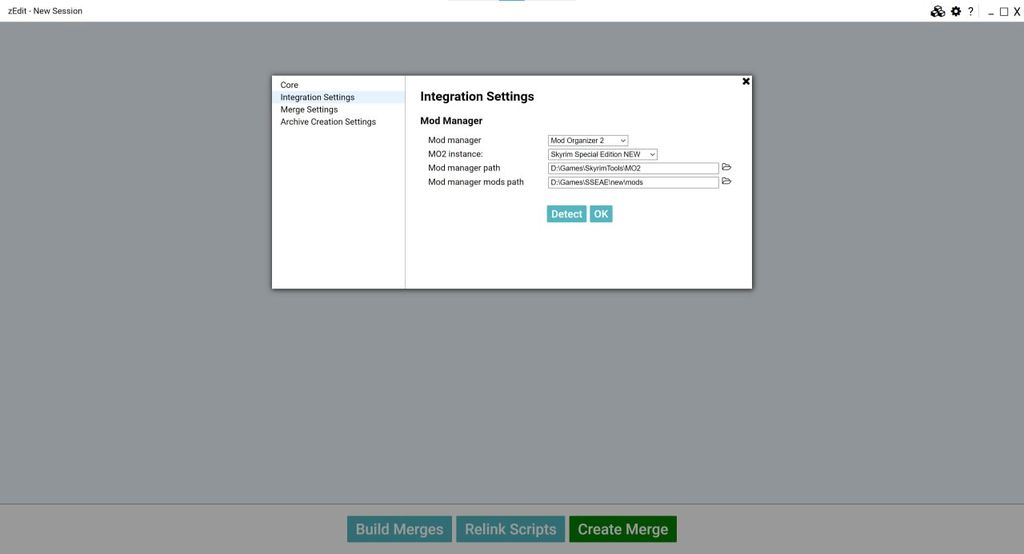Open settings gear icon in title bar
The width and height of the screenshot is (1024, 554).
[955, 11]
